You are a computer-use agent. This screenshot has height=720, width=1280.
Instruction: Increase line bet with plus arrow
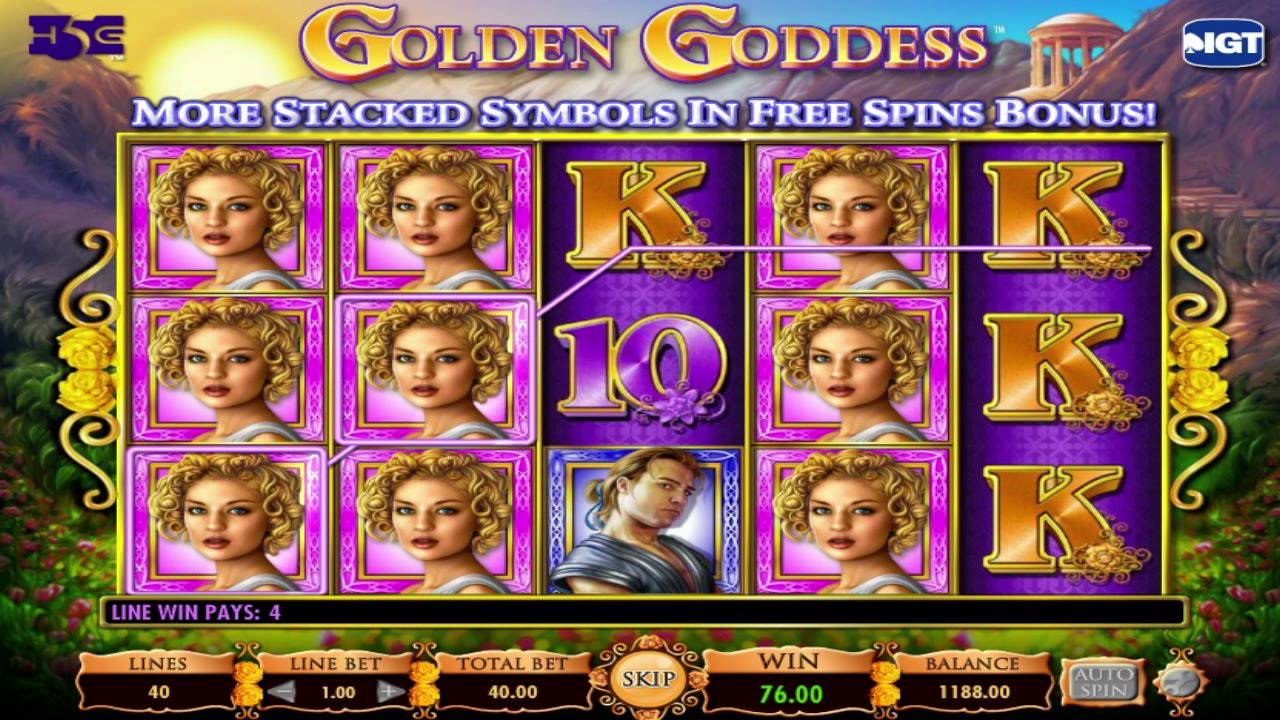tap(391, 691)
